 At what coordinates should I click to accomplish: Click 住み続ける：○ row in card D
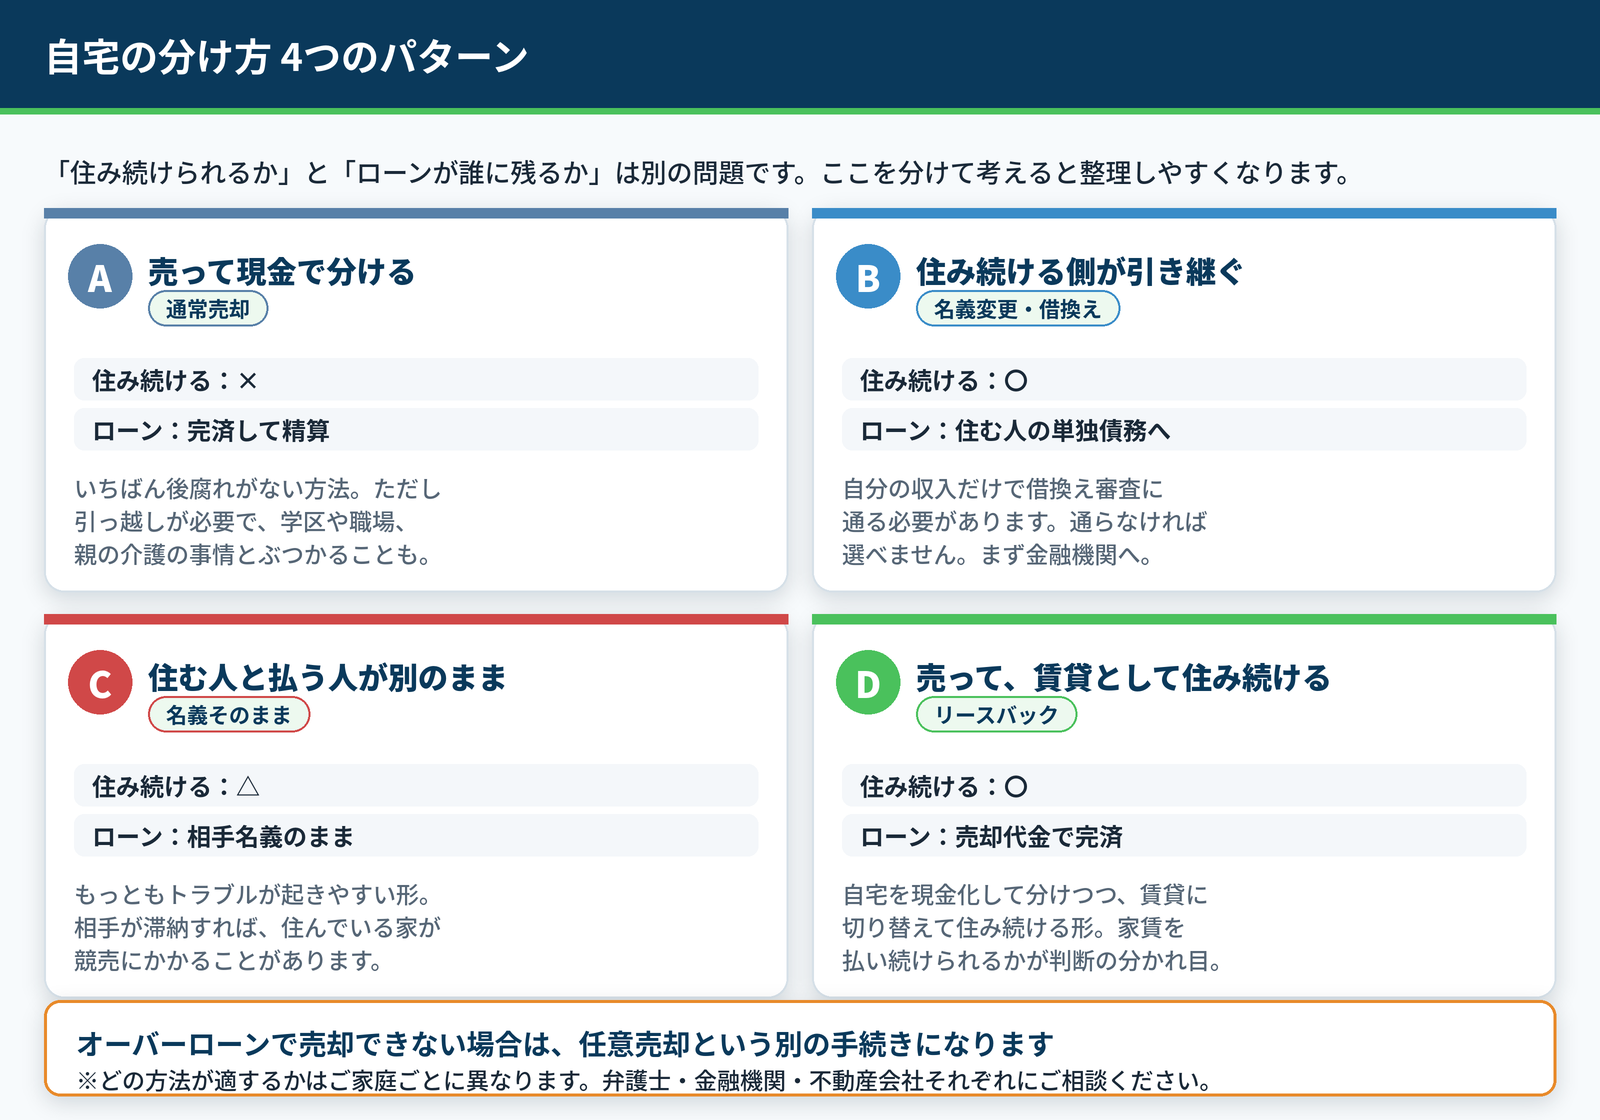click(x=1184, y=786)
